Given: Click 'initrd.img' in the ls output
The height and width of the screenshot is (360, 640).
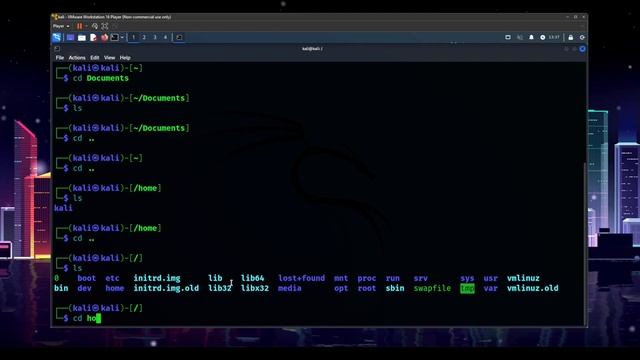Looking at the screenshot, I should [157, 278].
